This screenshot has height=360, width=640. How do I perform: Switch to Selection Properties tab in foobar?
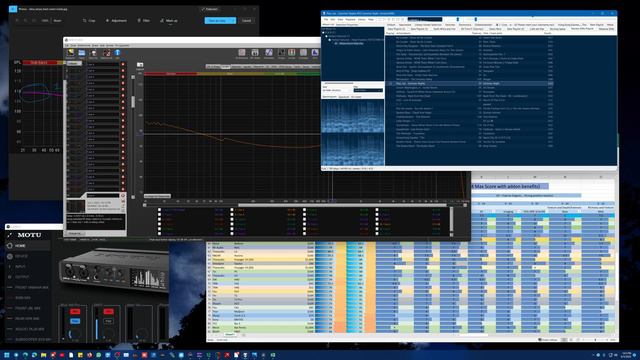[x=347, y=25]
